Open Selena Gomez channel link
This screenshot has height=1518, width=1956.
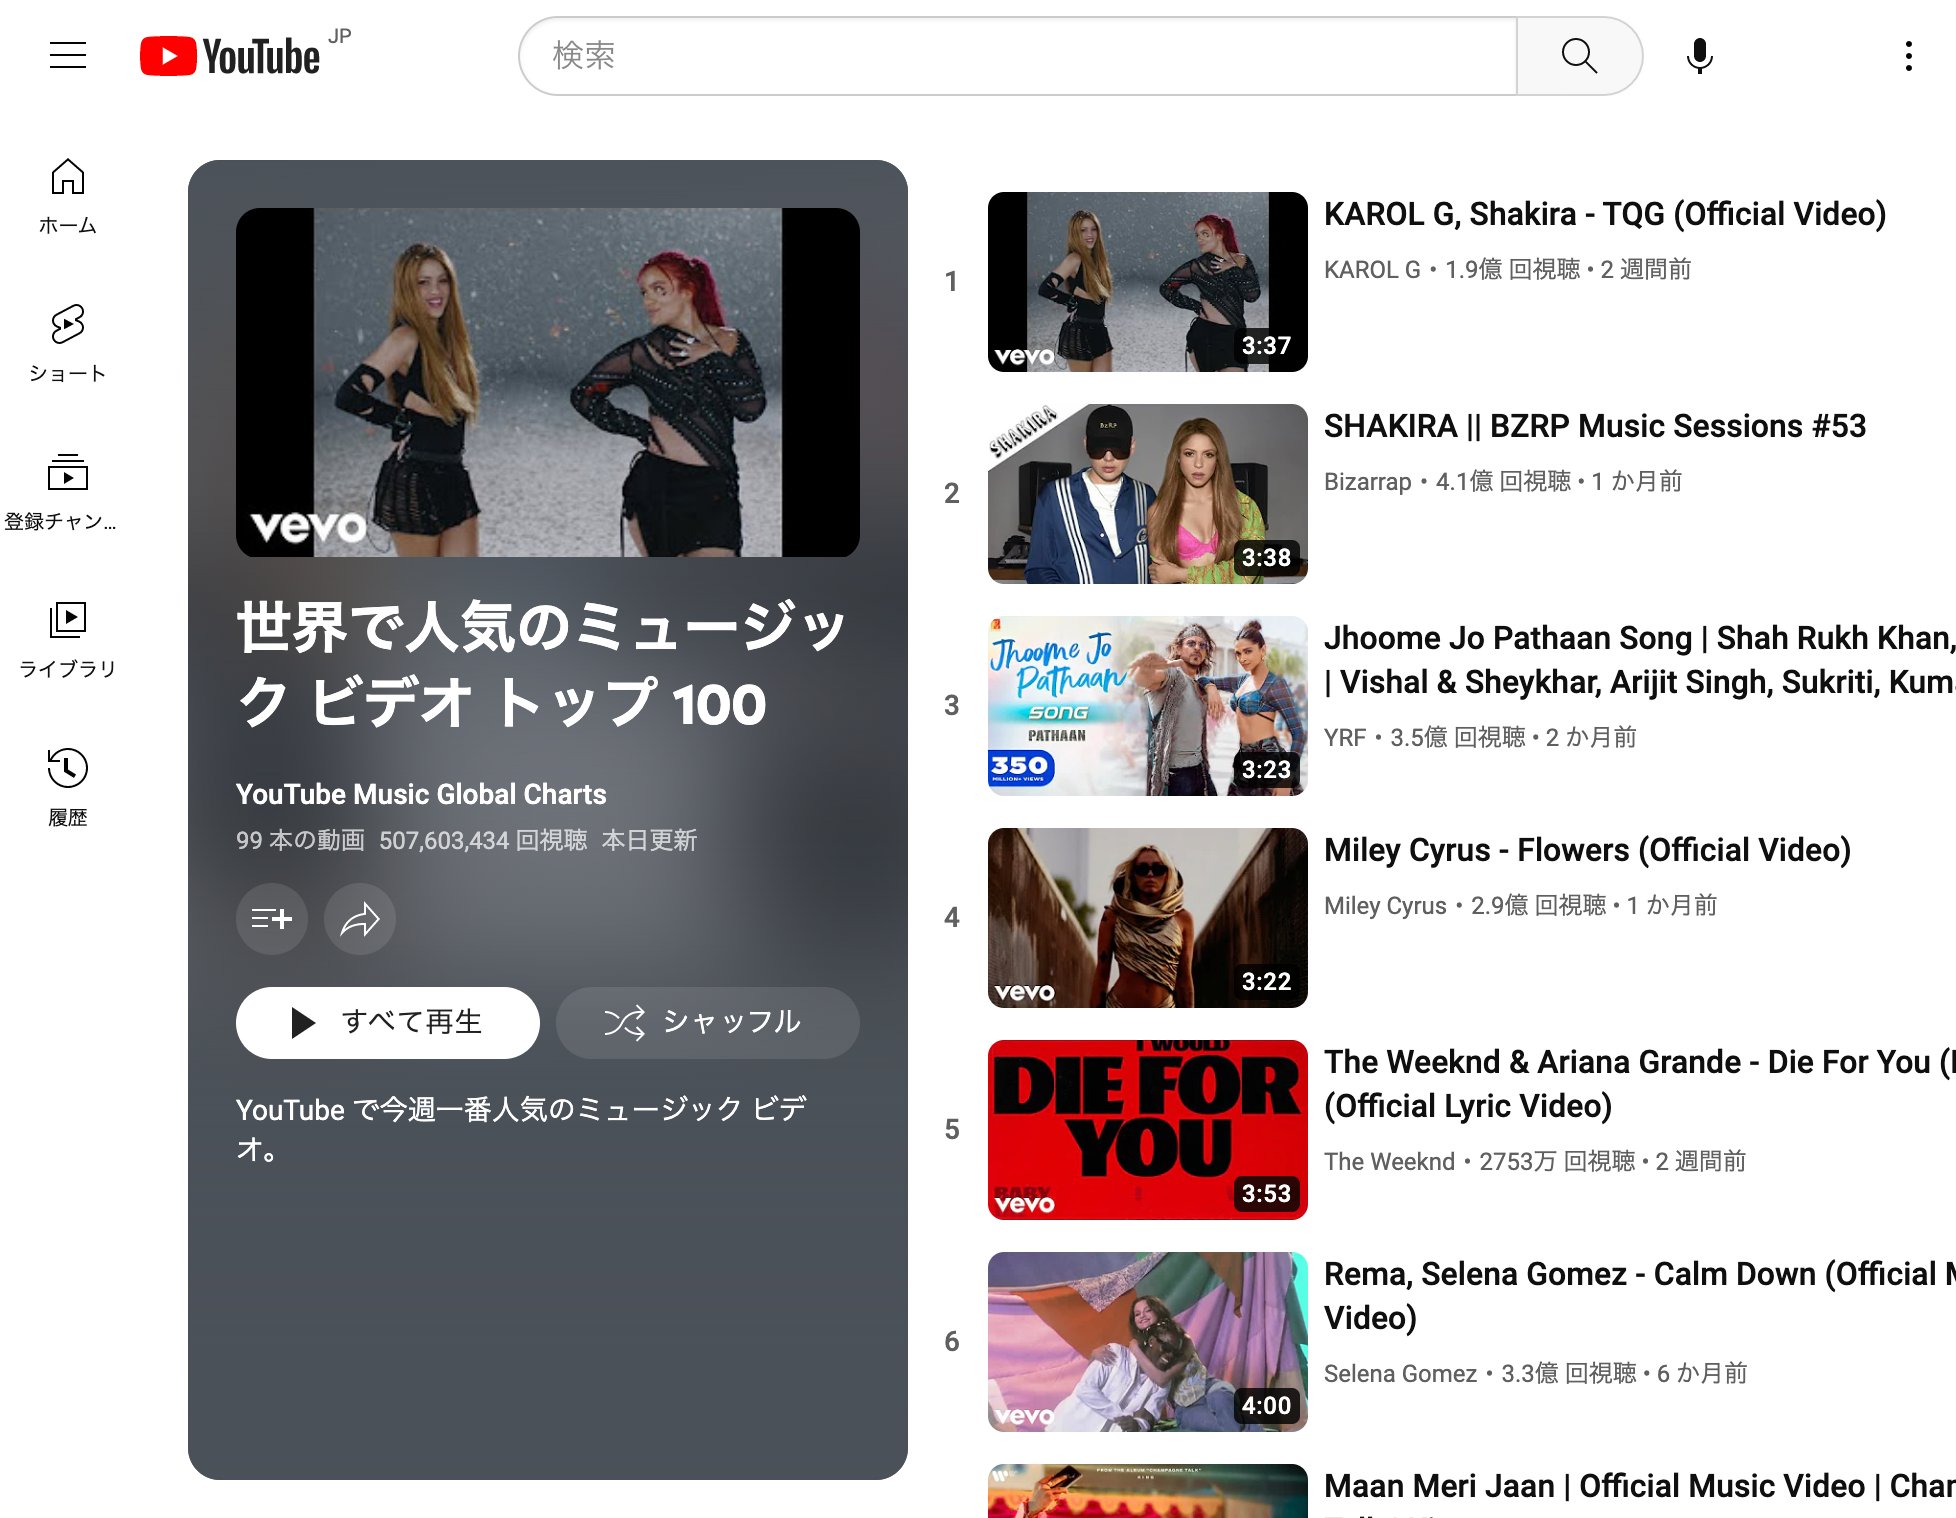[x=1400, y=1374]
